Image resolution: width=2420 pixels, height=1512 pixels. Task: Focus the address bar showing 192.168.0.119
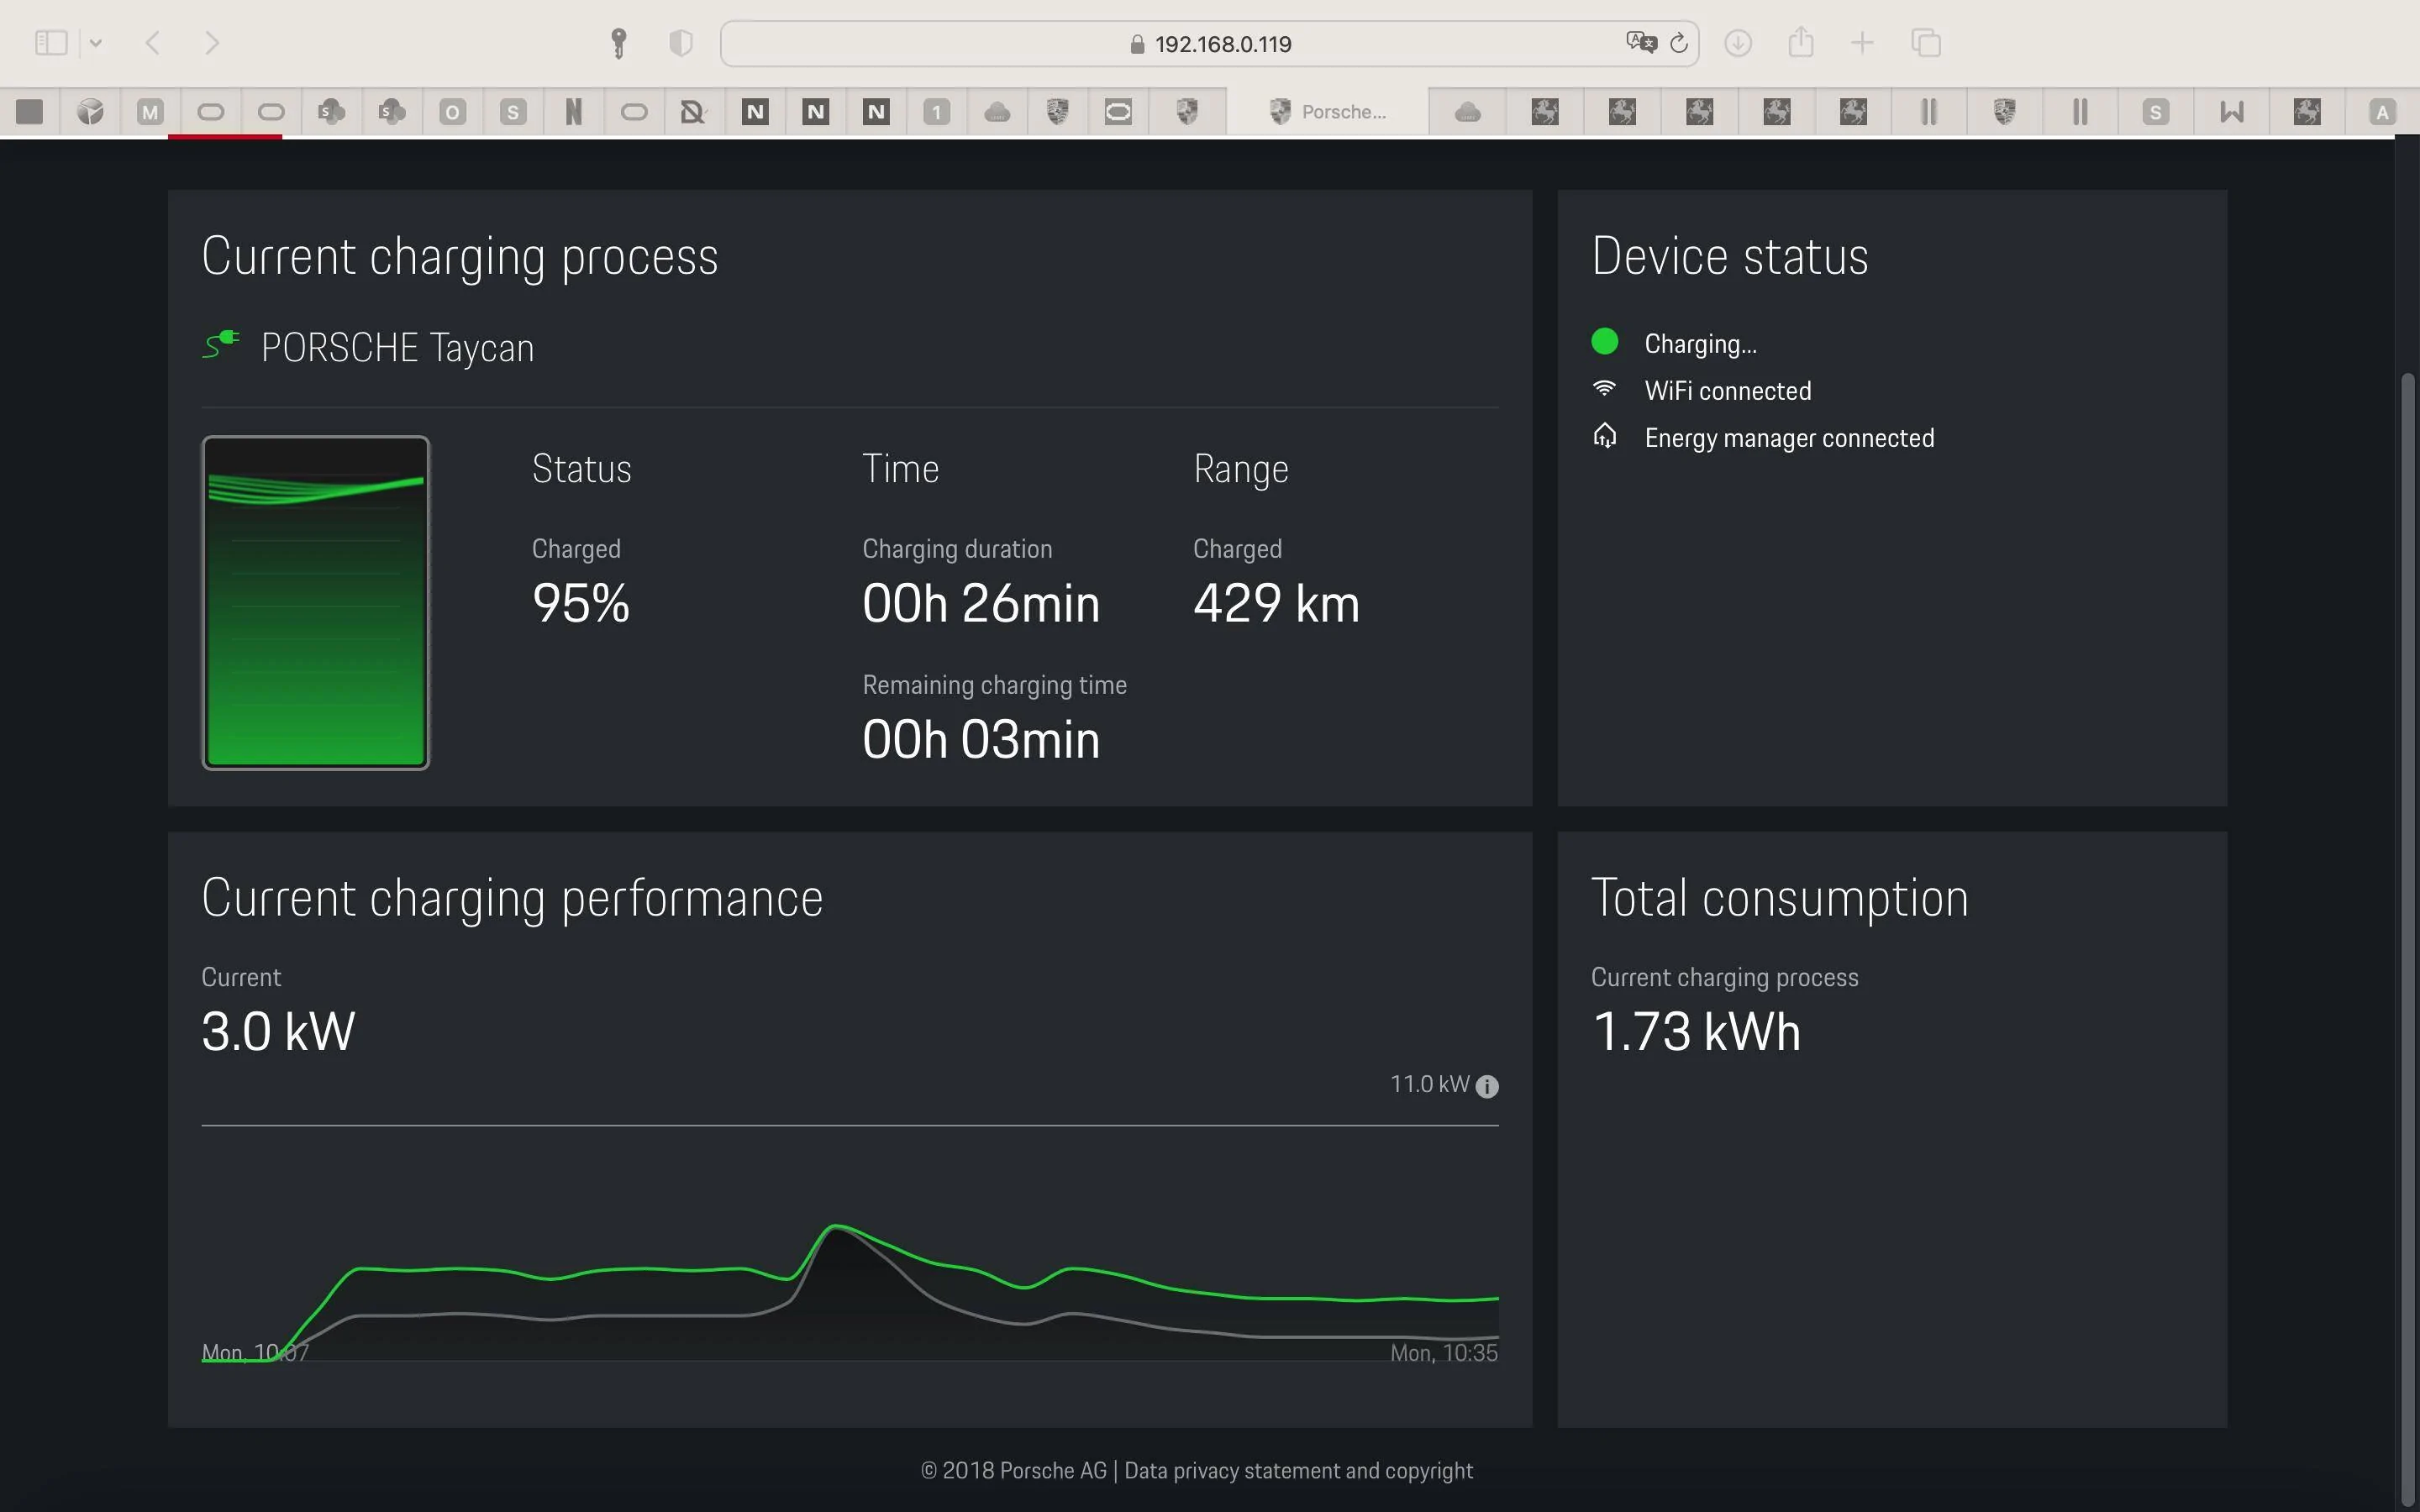[x=1209, y=43]
